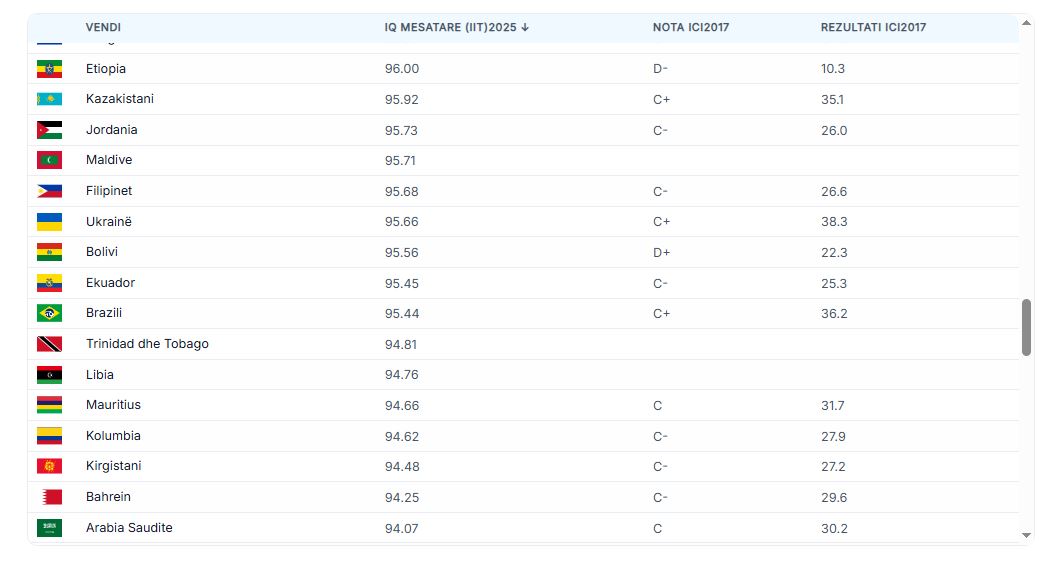
Task: Sort table by Vendi column header
Action: [x=103, y=27]
